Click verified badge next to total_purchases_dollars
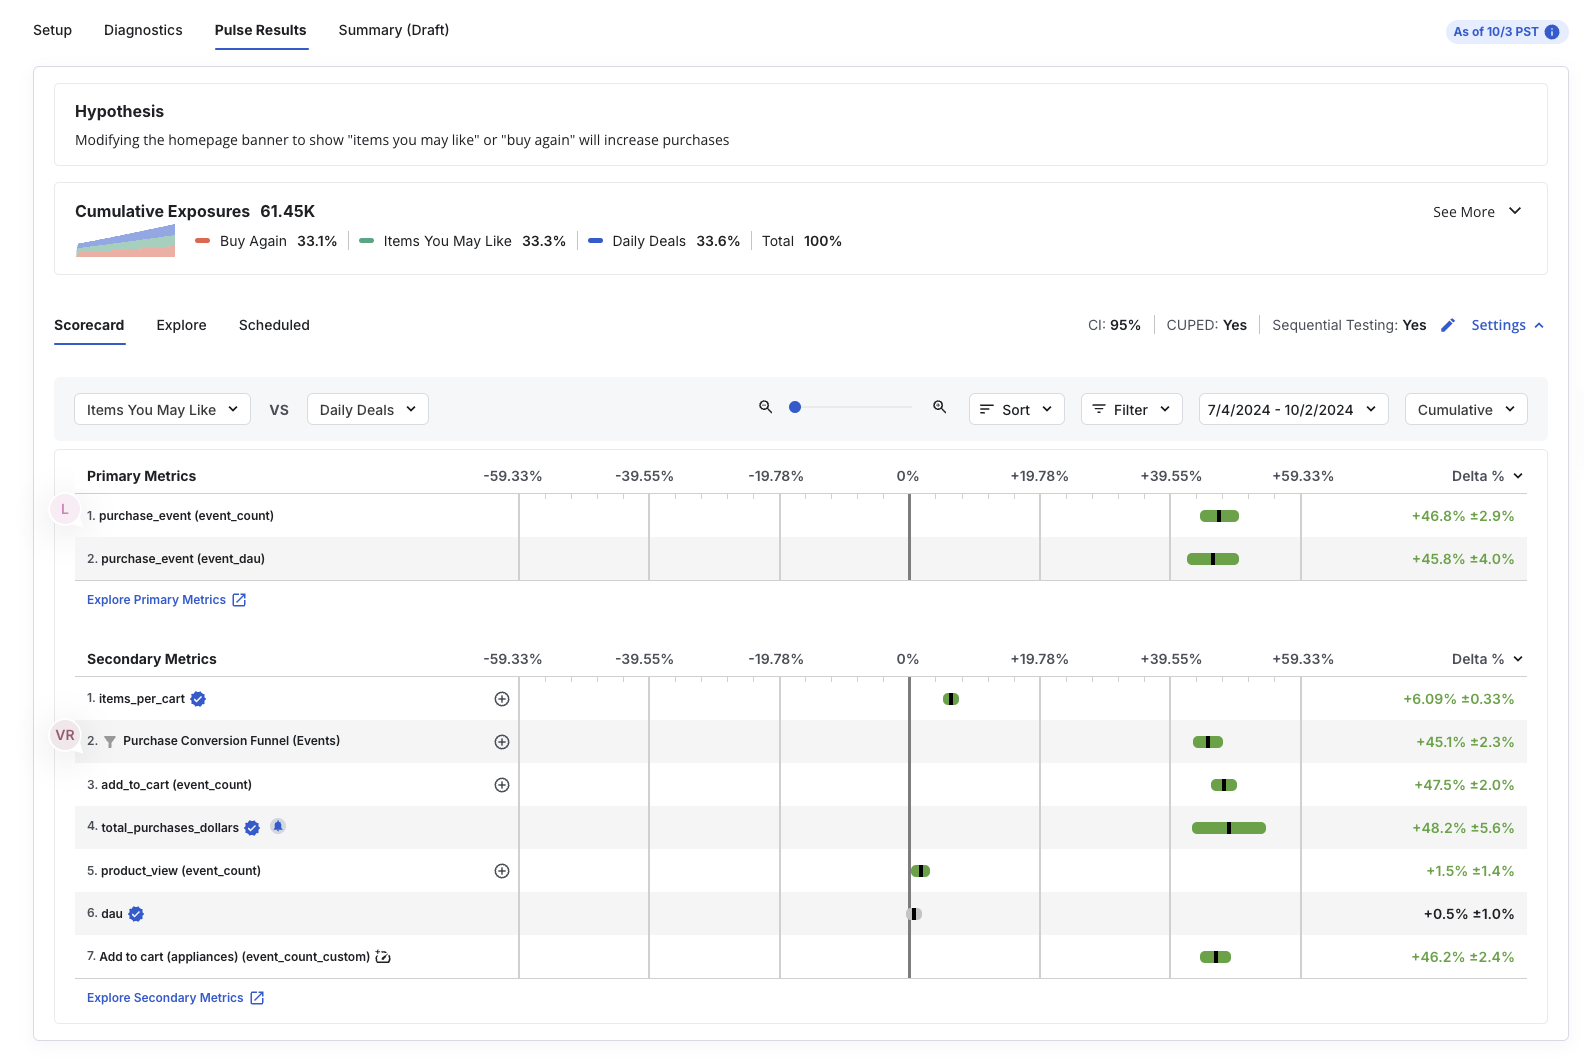The height and width of the screenshot is (1058, 1584). tap(252, 828)
